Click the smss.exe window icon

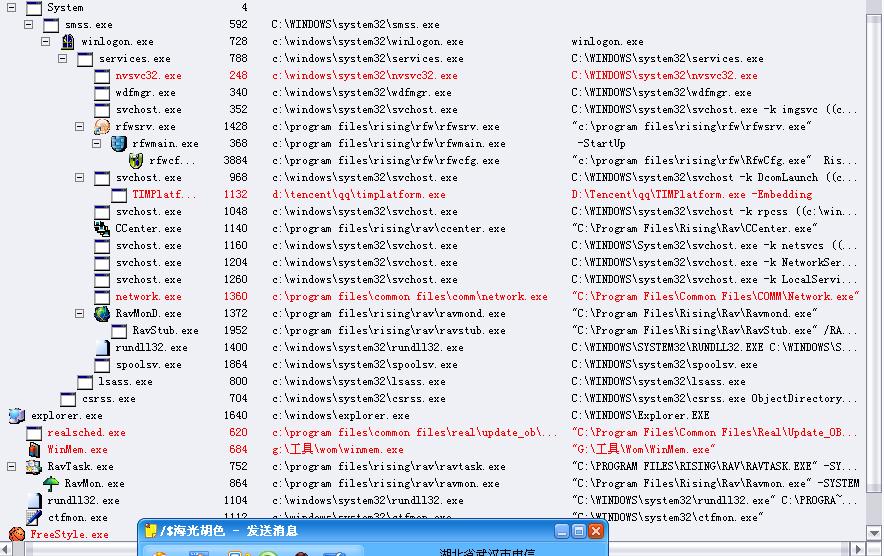point(51,25)
